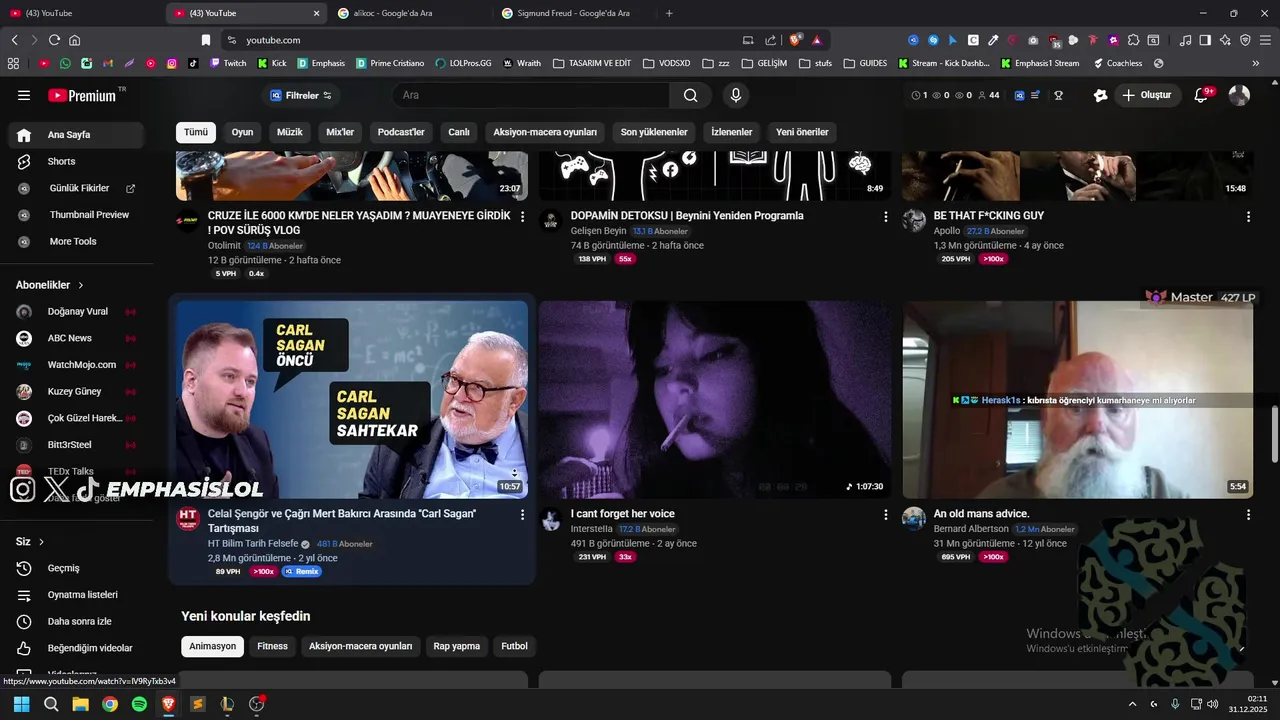1280x720 pixels.
Task: Play the An old mans advice thumbnail
Action: pos(1078,399)
